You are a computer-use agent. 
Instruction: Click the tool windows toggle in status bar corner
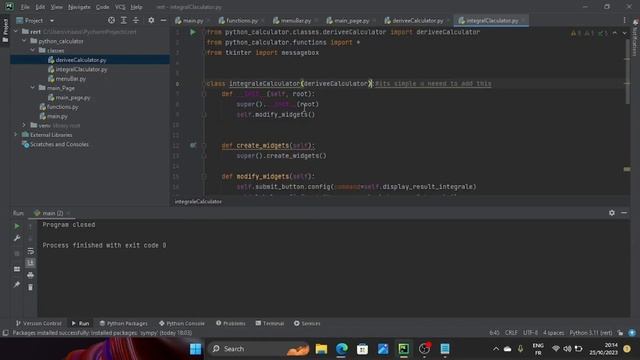click(x=5, y=333)
